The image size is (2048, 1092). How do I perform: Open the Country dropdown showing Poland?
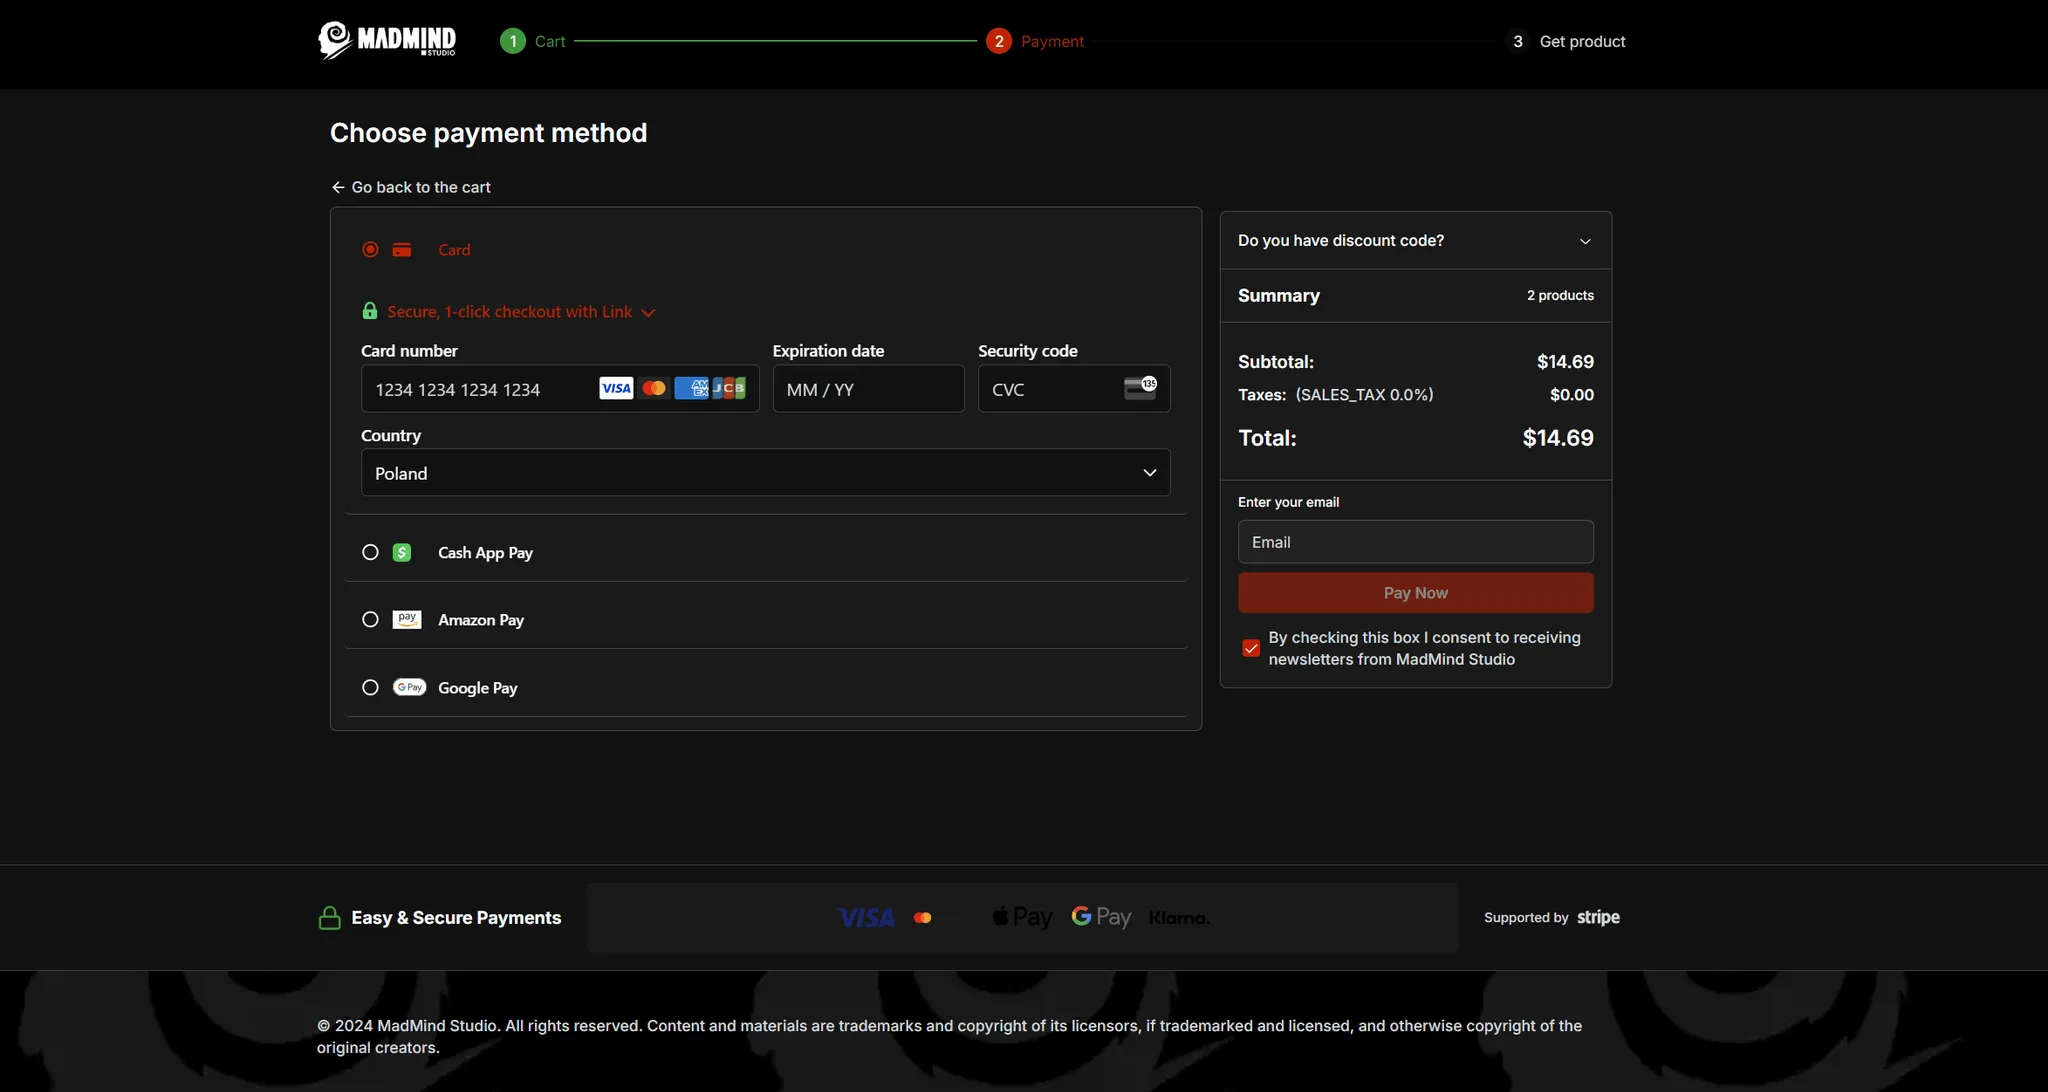pyautogui.click(x=766, y=473)
